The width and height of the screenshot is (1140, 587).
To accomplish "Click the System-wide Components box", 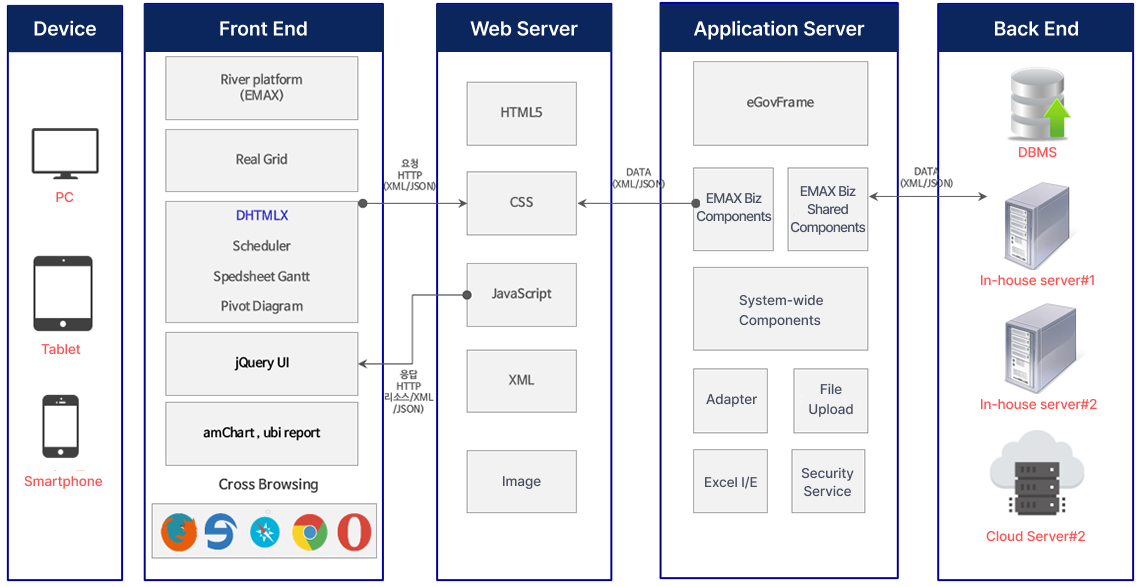I will 780,309.
